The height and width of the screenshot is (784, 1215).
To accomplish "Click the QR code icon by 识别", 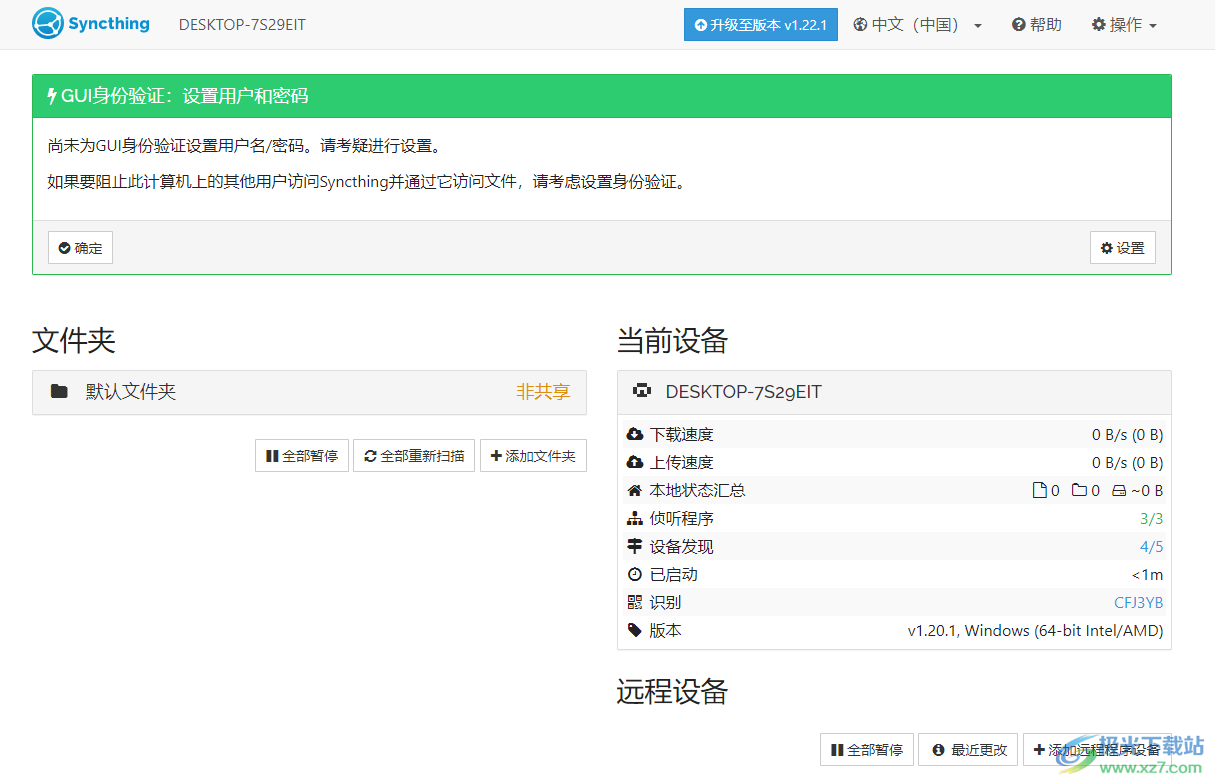I will (634, 603).
